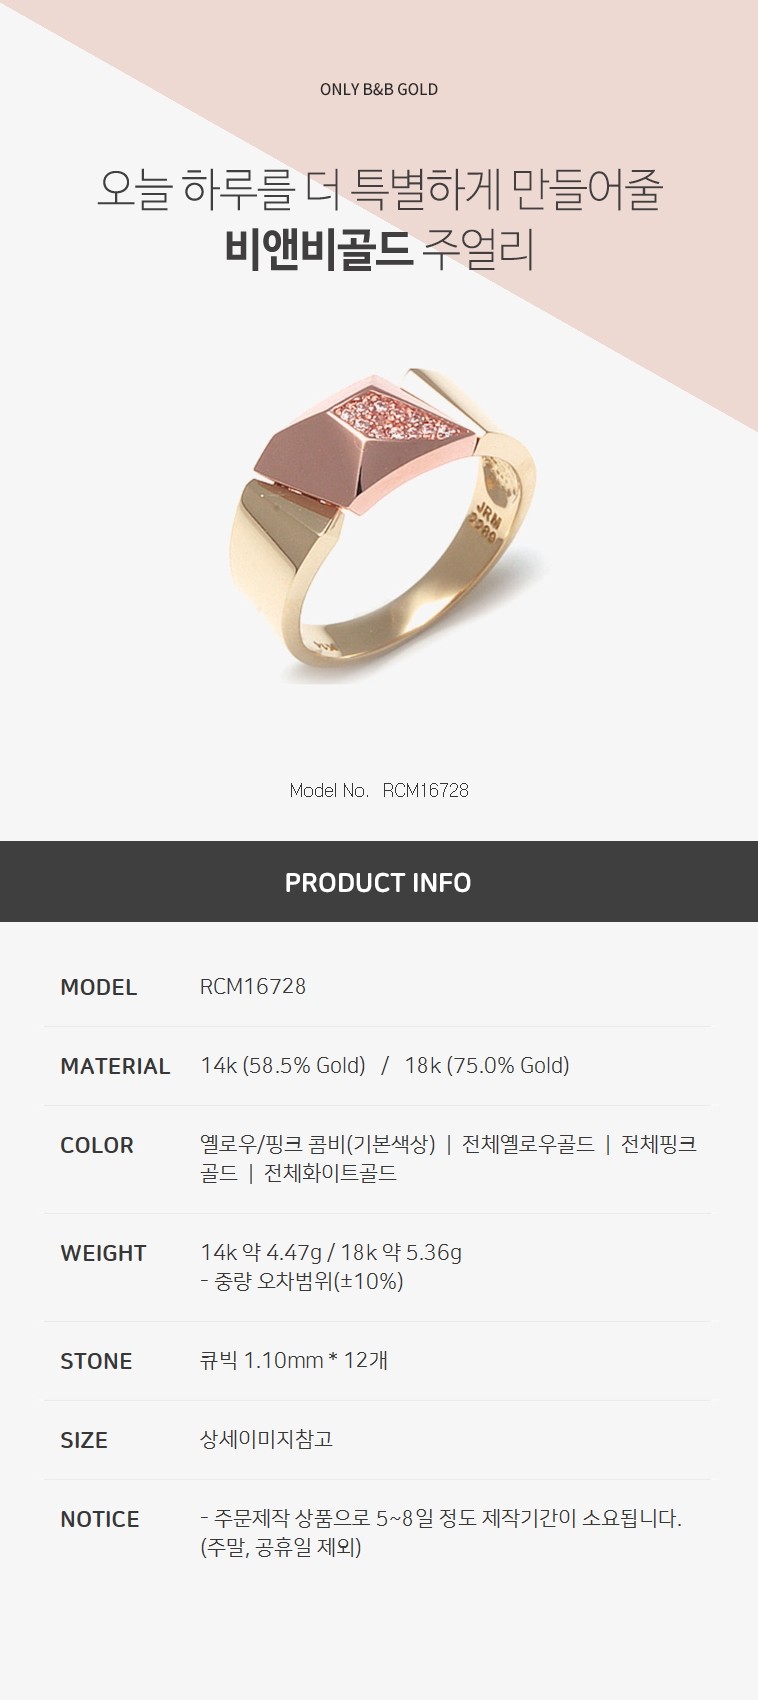Screen dimensions: 758x1700
Task: Select the RCM16728 model value in table
Action: [x=253, y=986]
